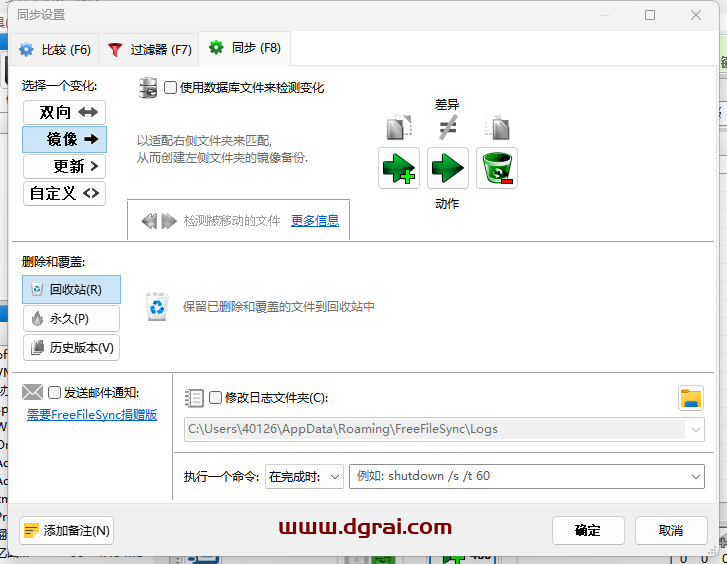The image size is (727, 564).
Task: Select the 同步 (F8) tab
Action: [x=244, y=48]
